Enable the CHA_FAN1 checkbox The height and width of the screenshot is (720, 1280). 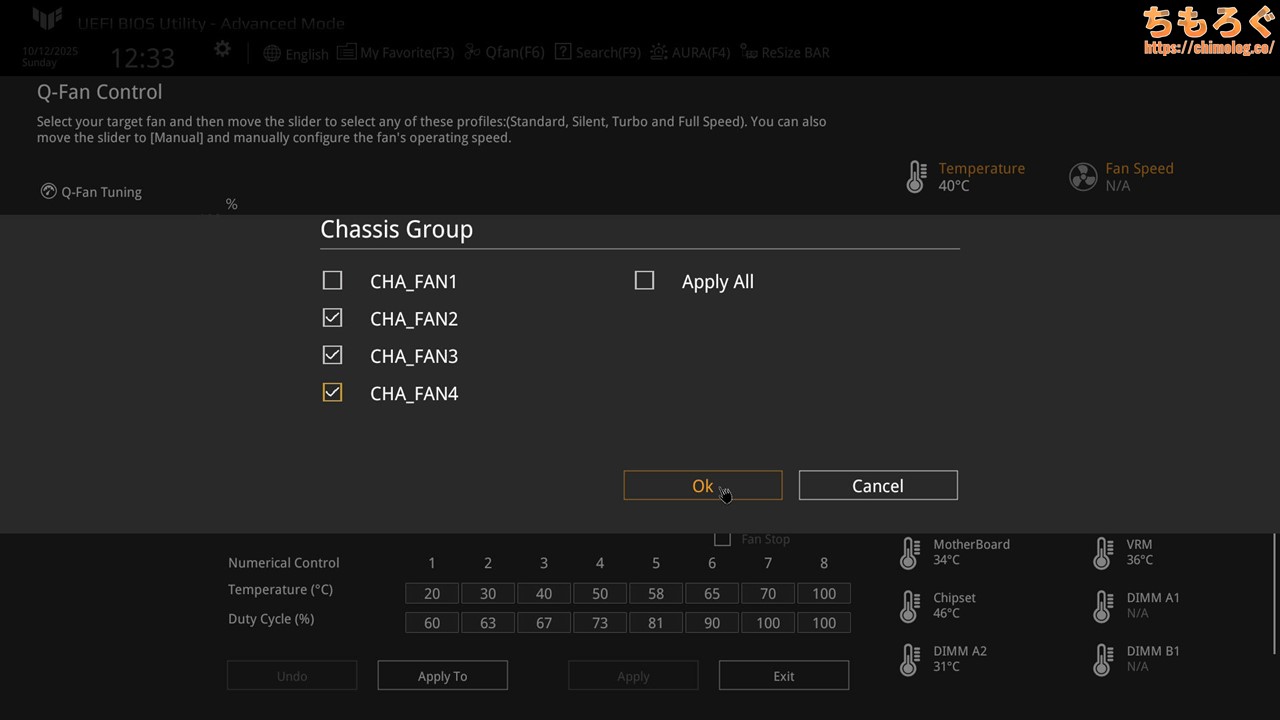[x=333, y=281]
